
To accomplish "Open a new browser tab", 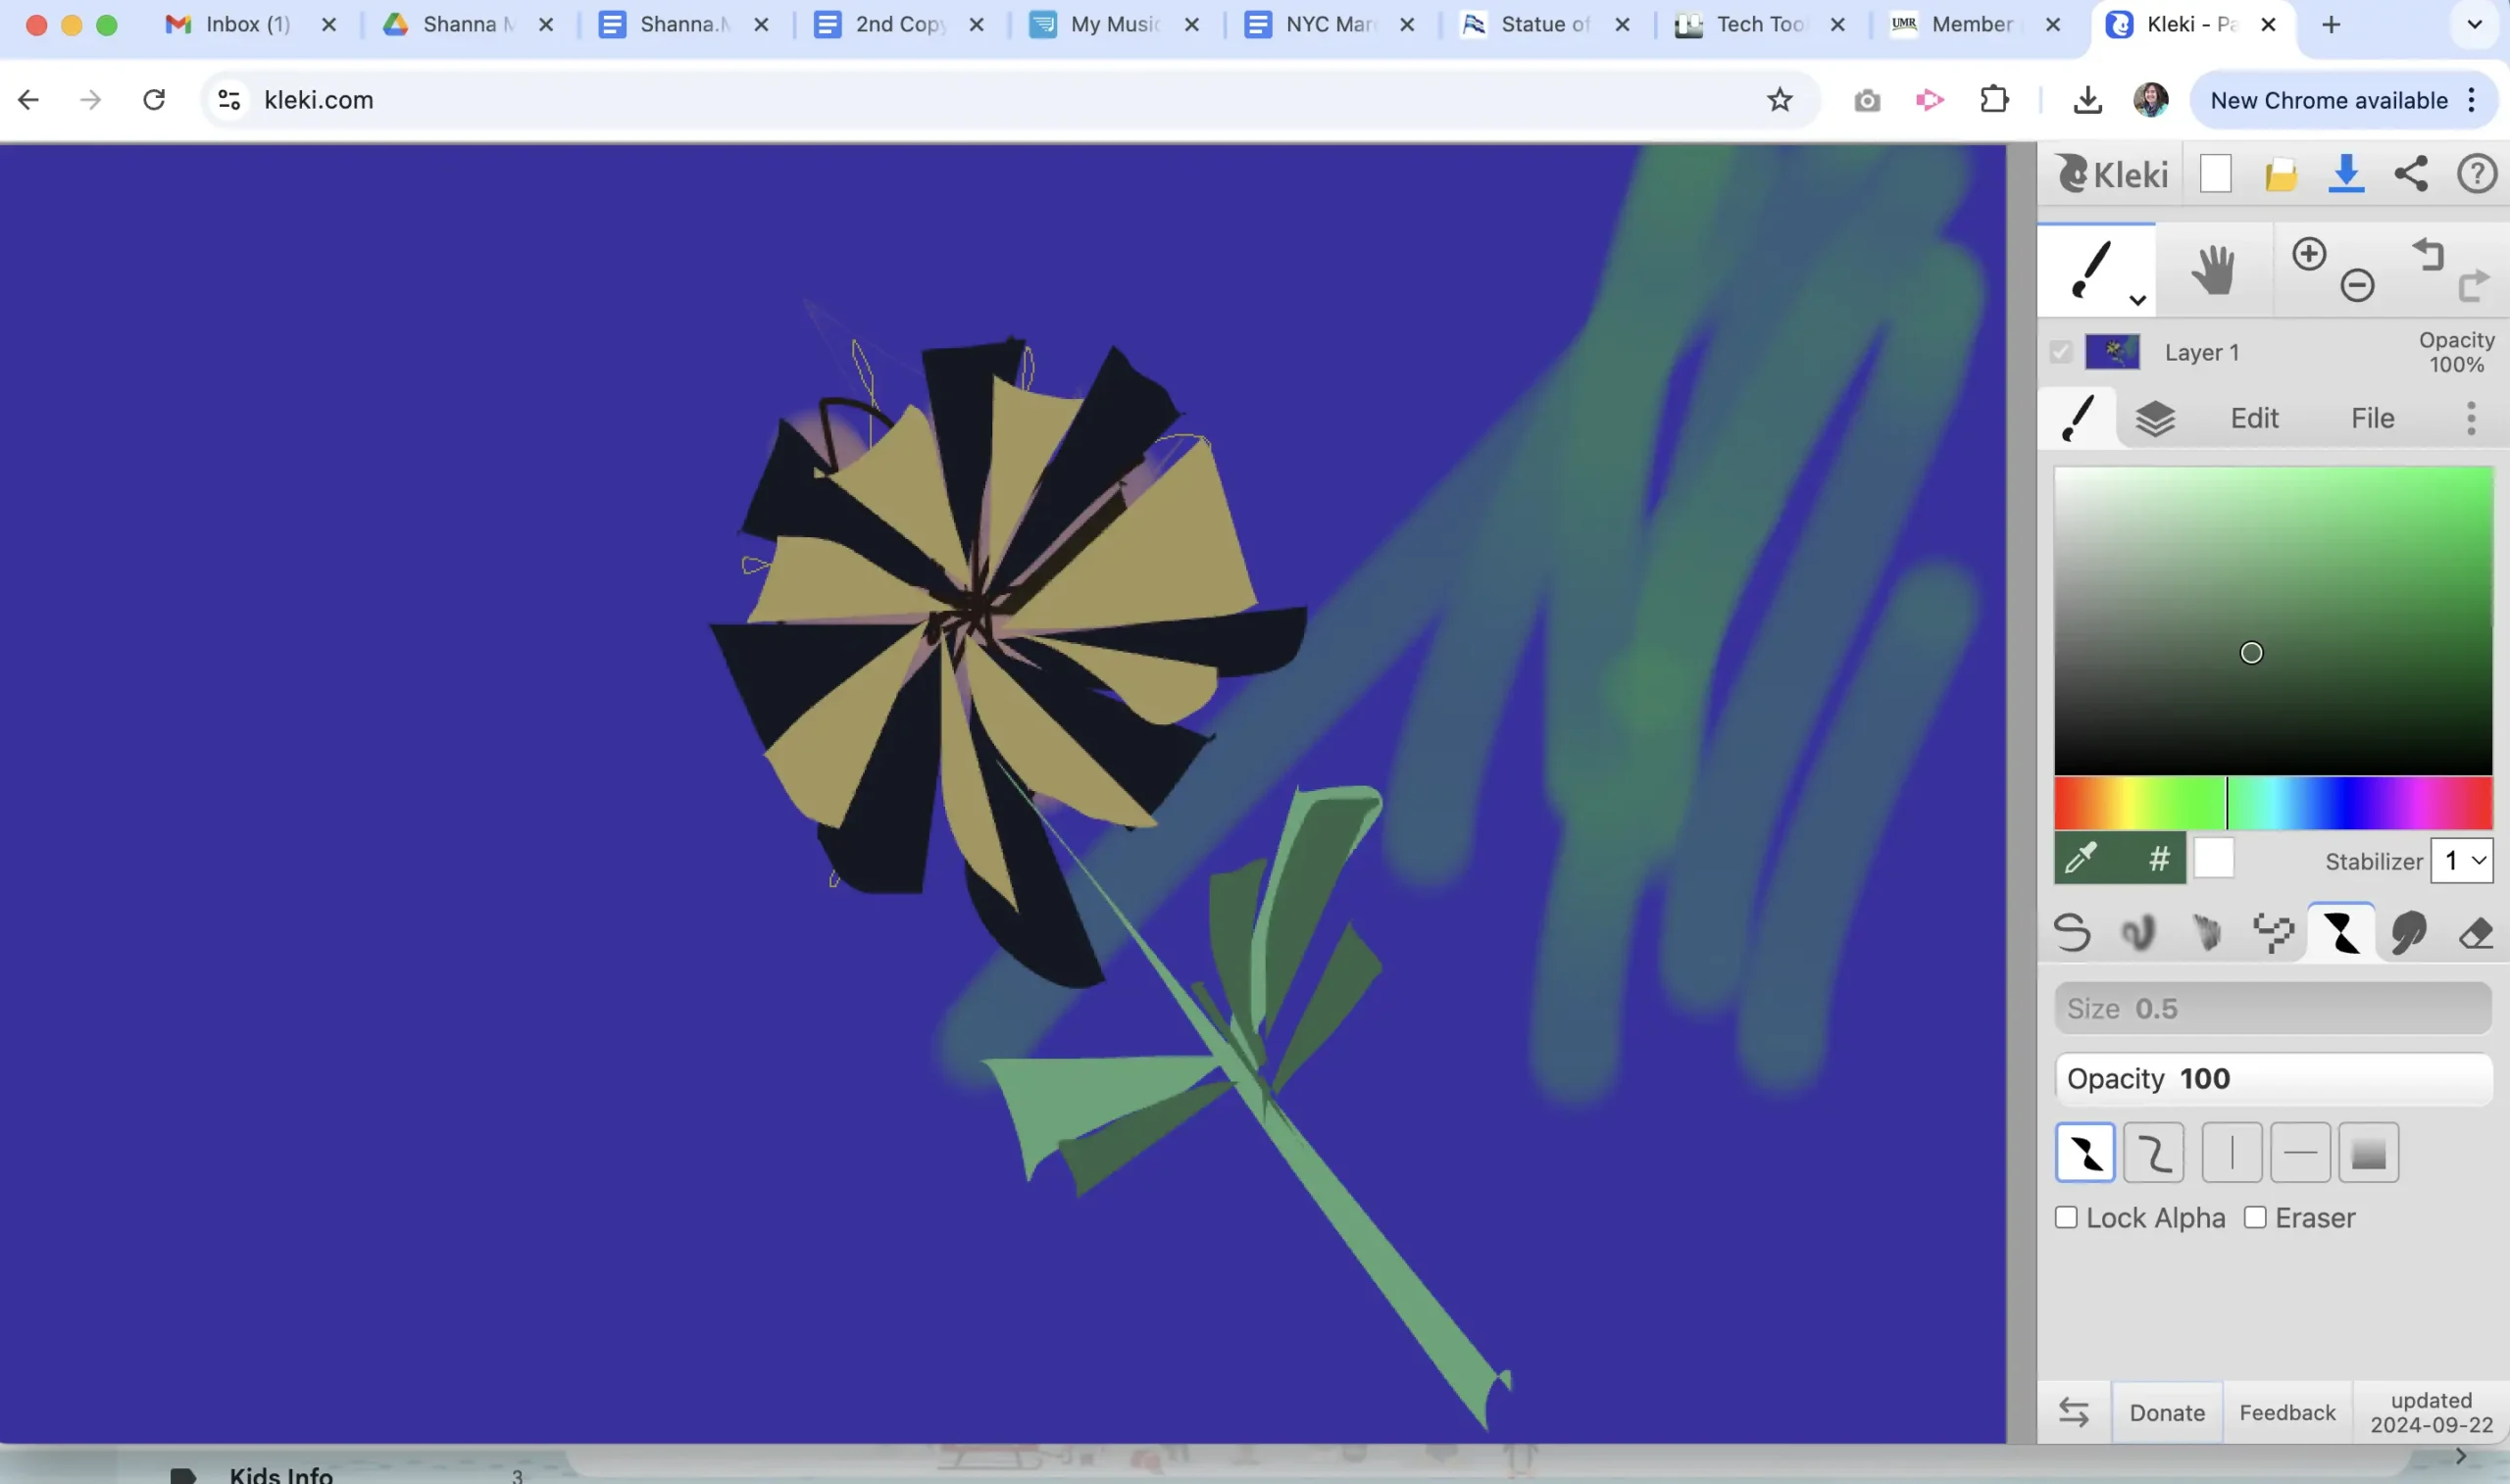I will pyautogui.click(x=2330, y=24).
